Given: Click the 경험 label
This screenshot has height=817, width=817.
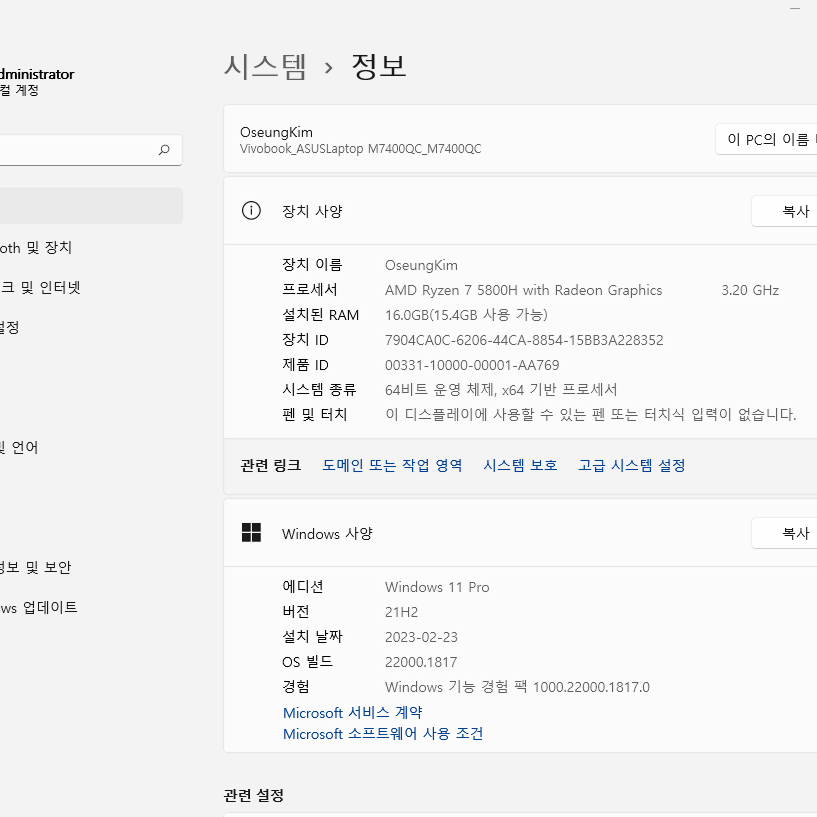Looking at the screenshot, I should click(295, 686).
